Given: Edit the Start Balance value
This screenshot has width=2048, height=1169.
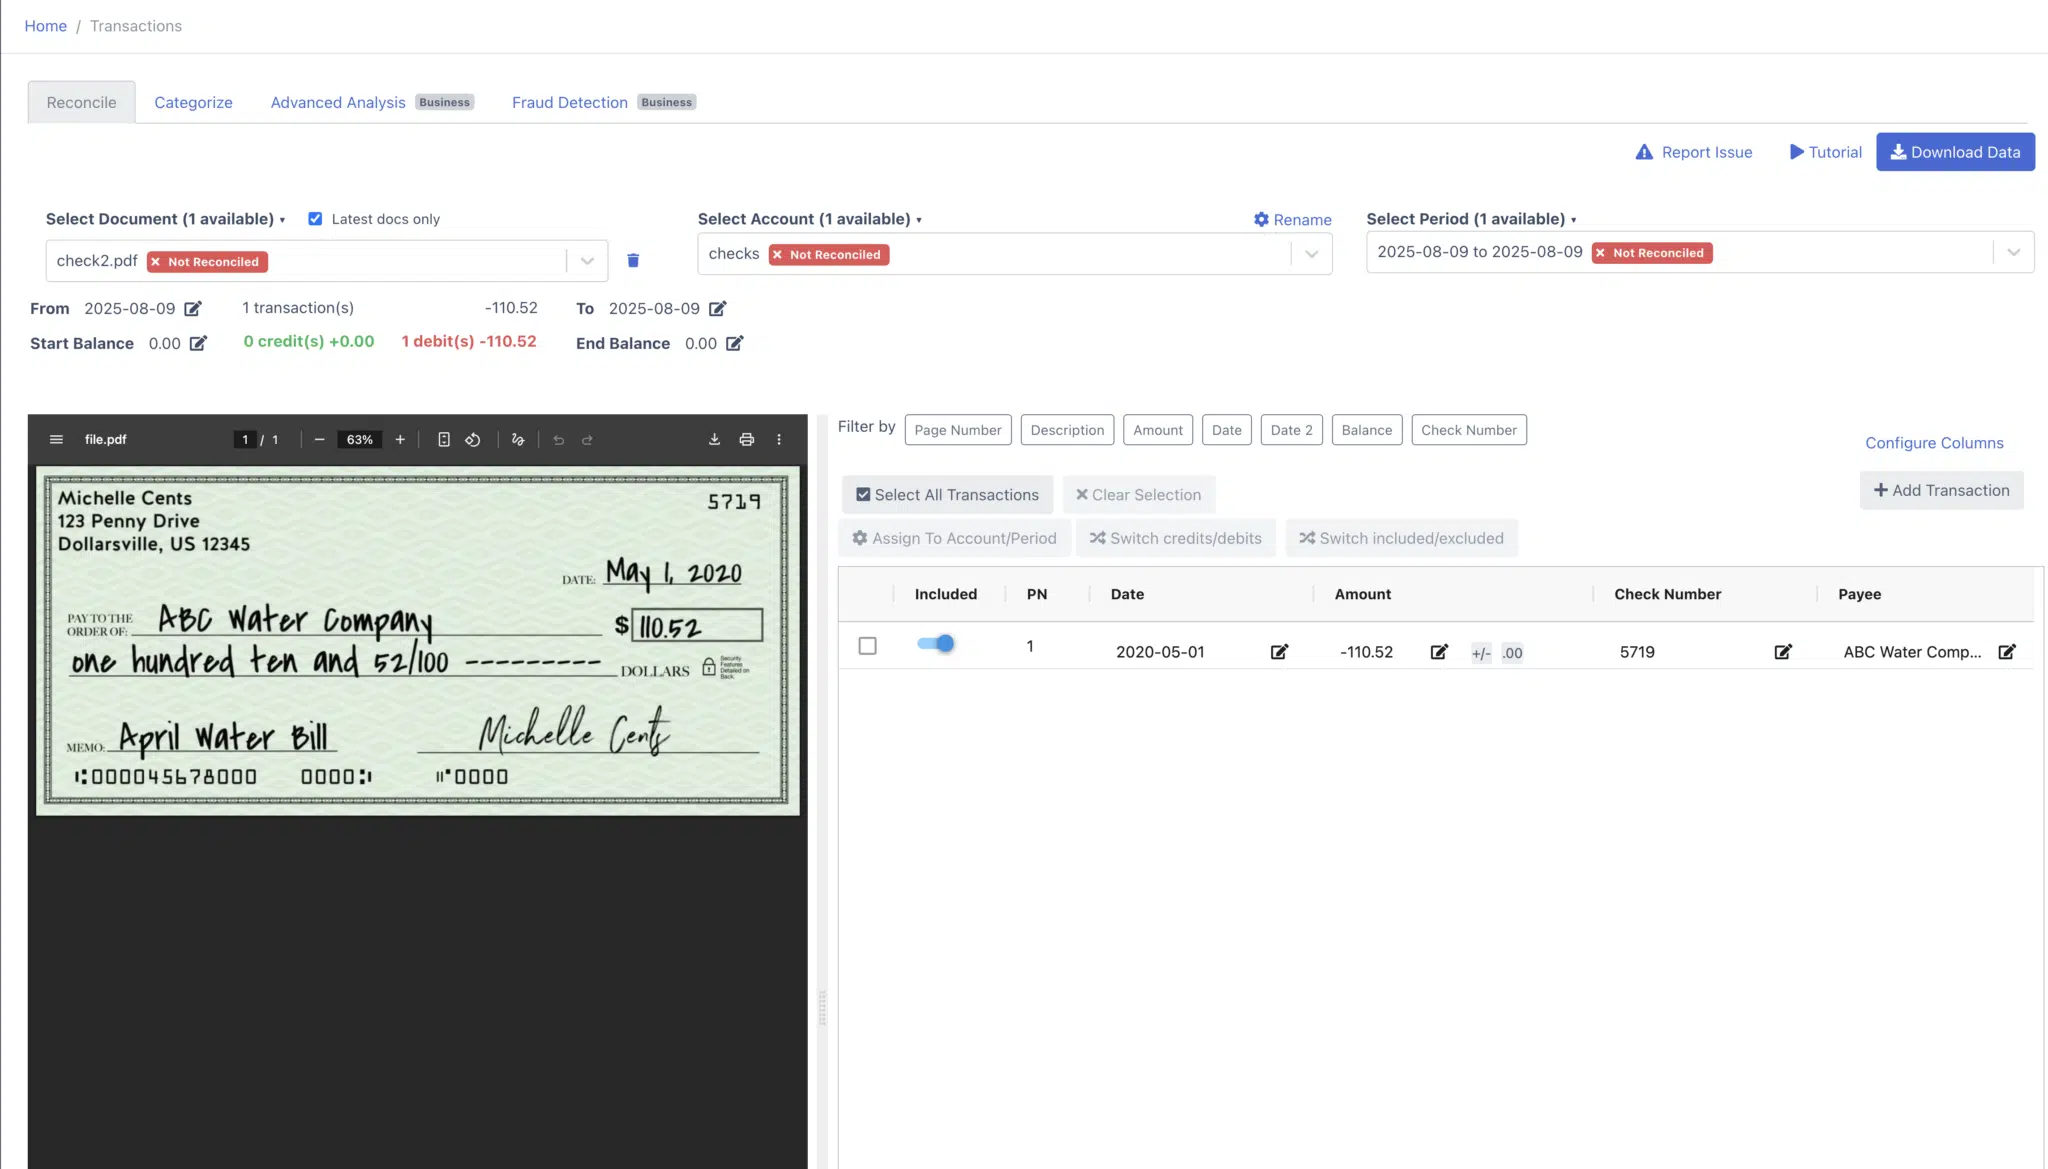Looking at the screenshot, I should click(x=198, y=344).
